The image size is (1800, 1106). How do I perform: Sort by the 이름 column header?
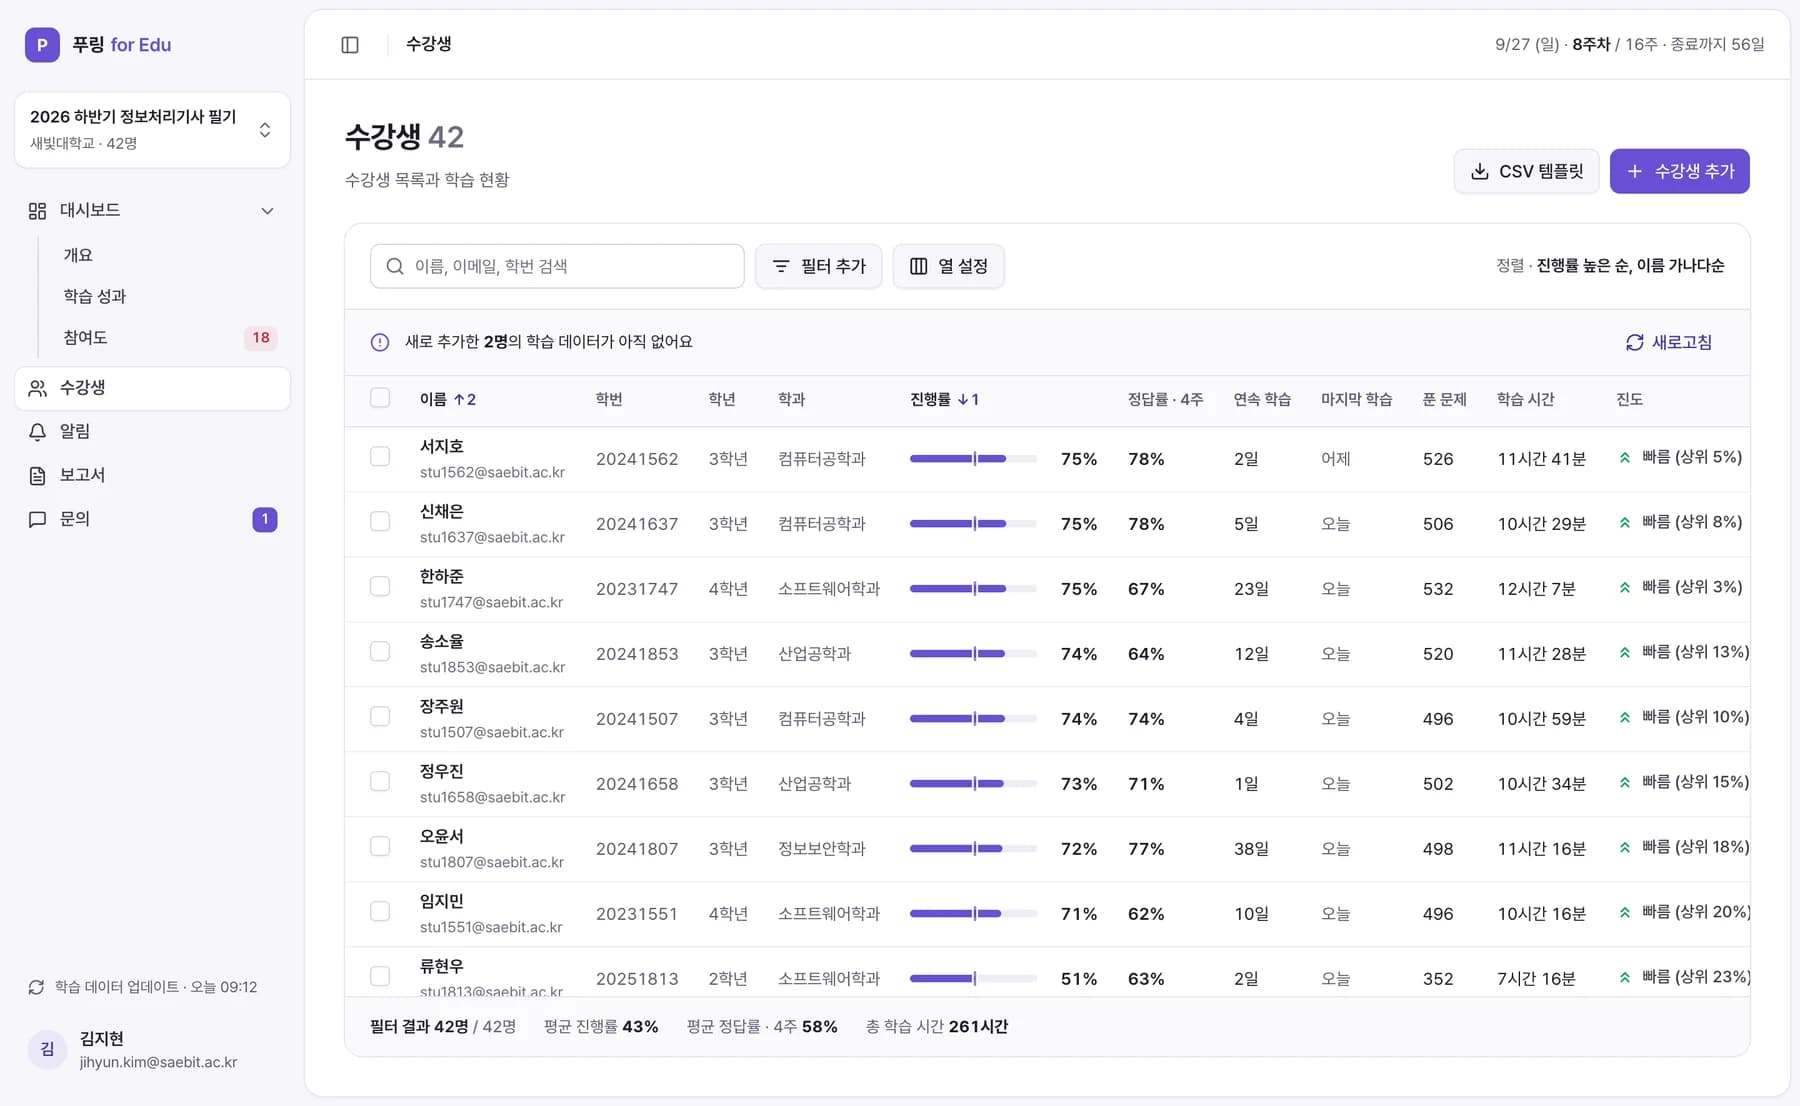pyautogui.click(x=447, y=399)
